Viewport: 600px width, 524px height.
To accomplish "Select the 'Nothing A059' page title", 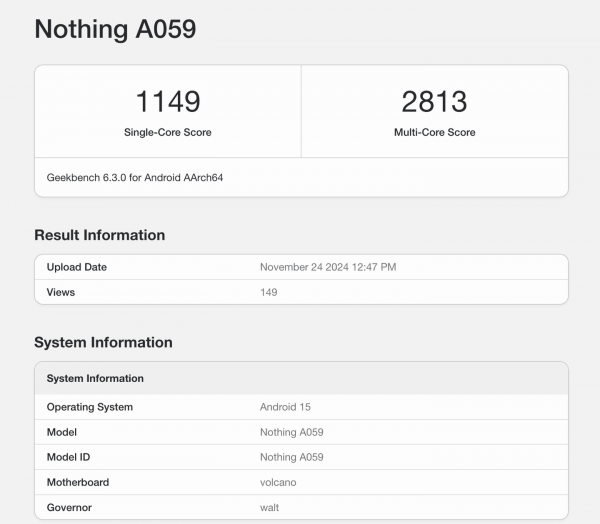I will [115, 29].
